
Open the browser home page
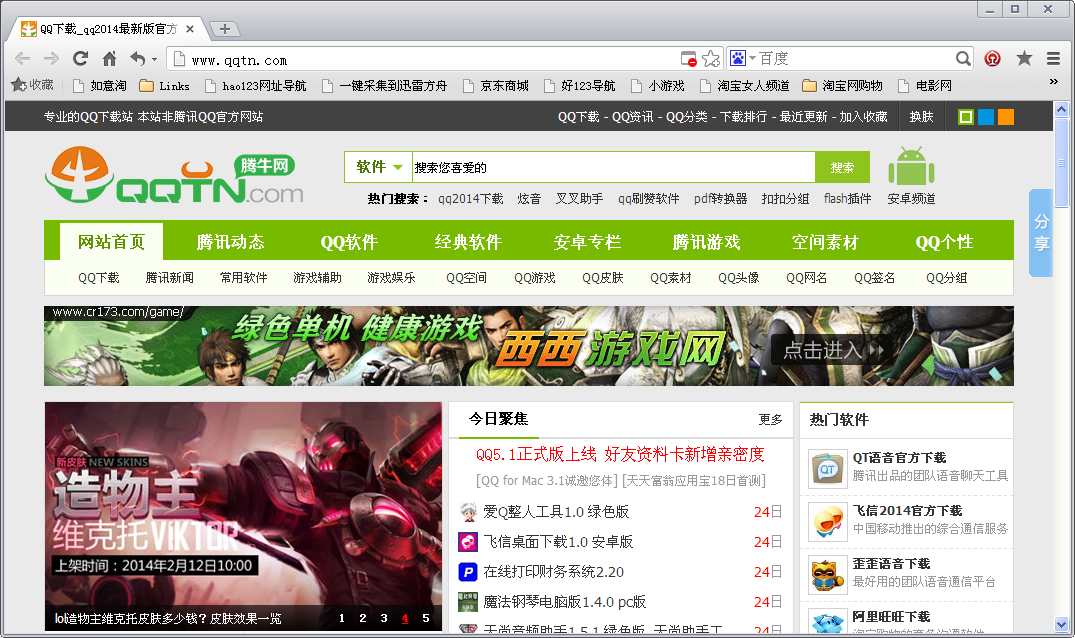(110, 59)
